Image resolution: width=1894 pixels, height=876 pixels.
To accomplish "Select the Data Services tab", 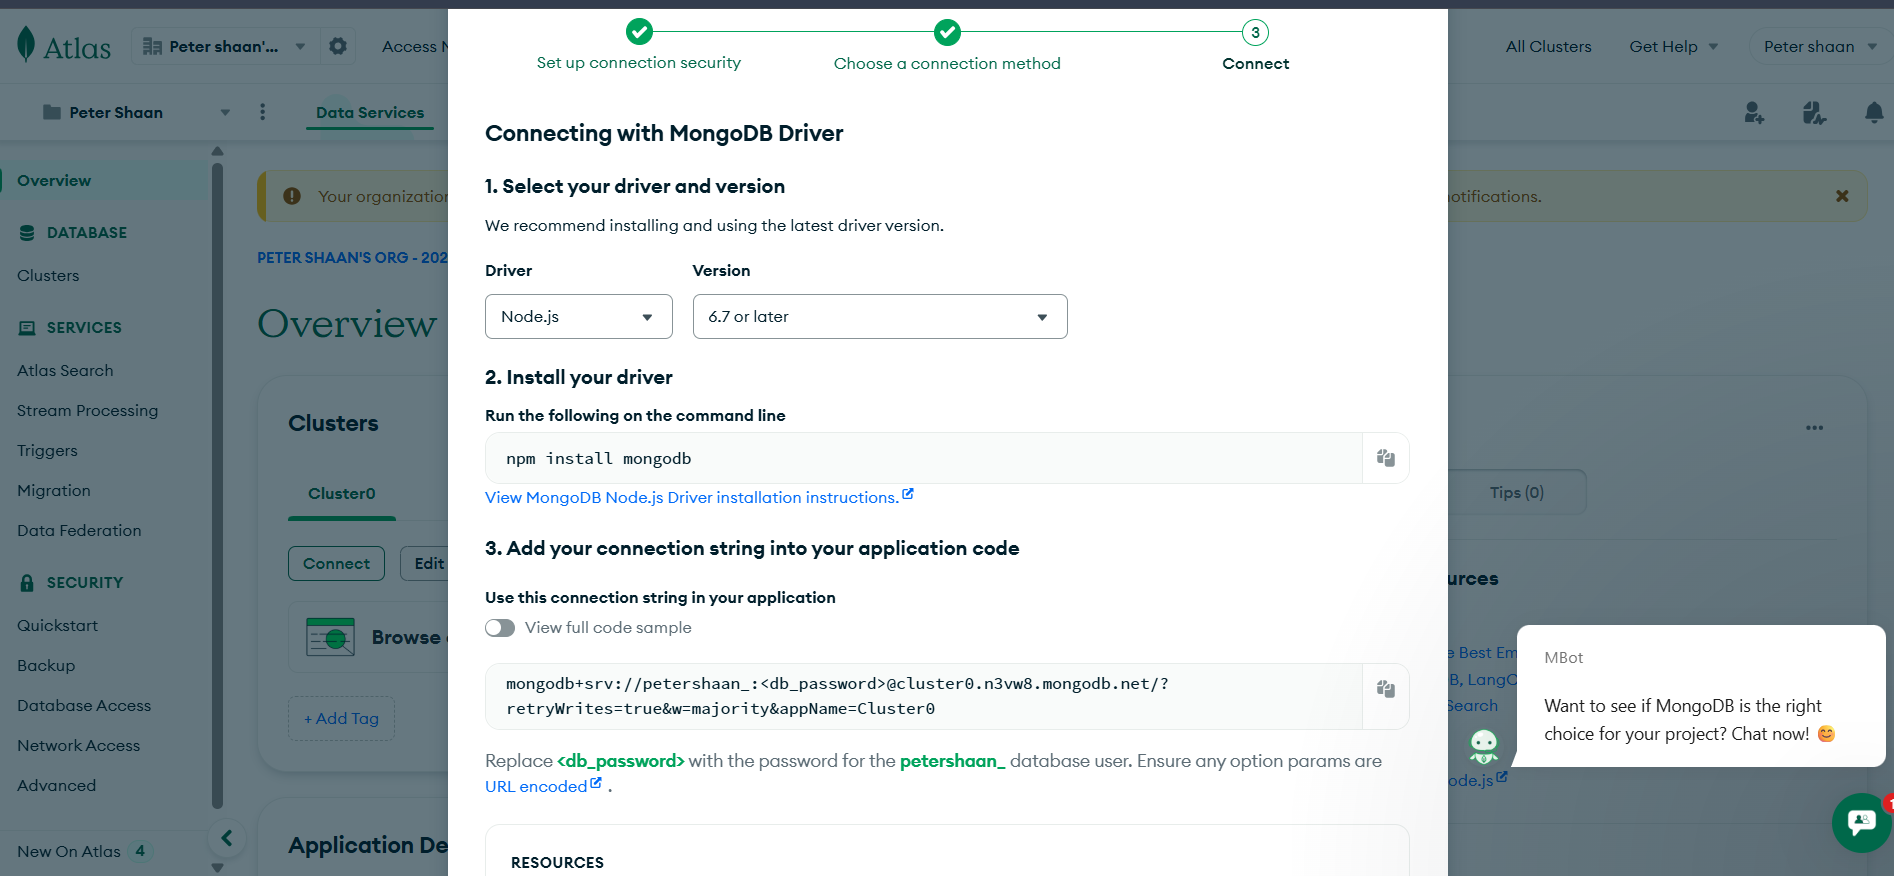I will coord(370,112).
